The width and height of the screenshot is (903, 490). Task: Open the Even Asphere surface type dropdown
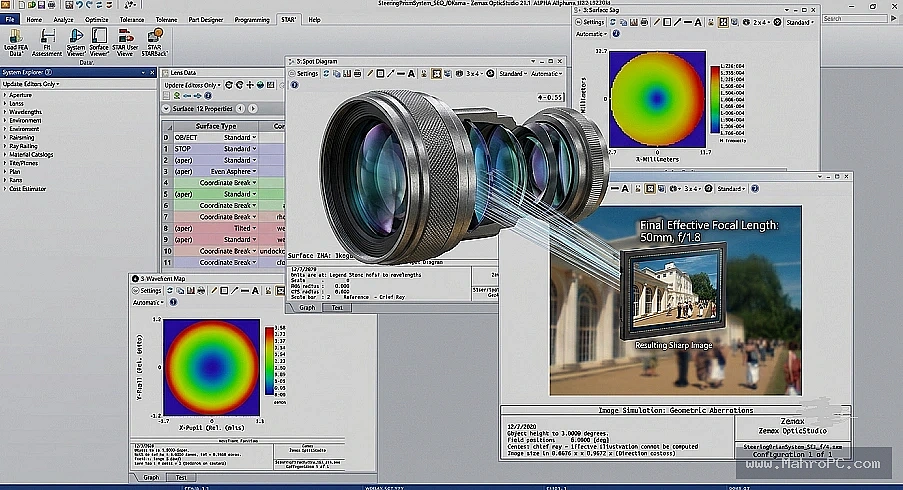[x=254, y=172]
